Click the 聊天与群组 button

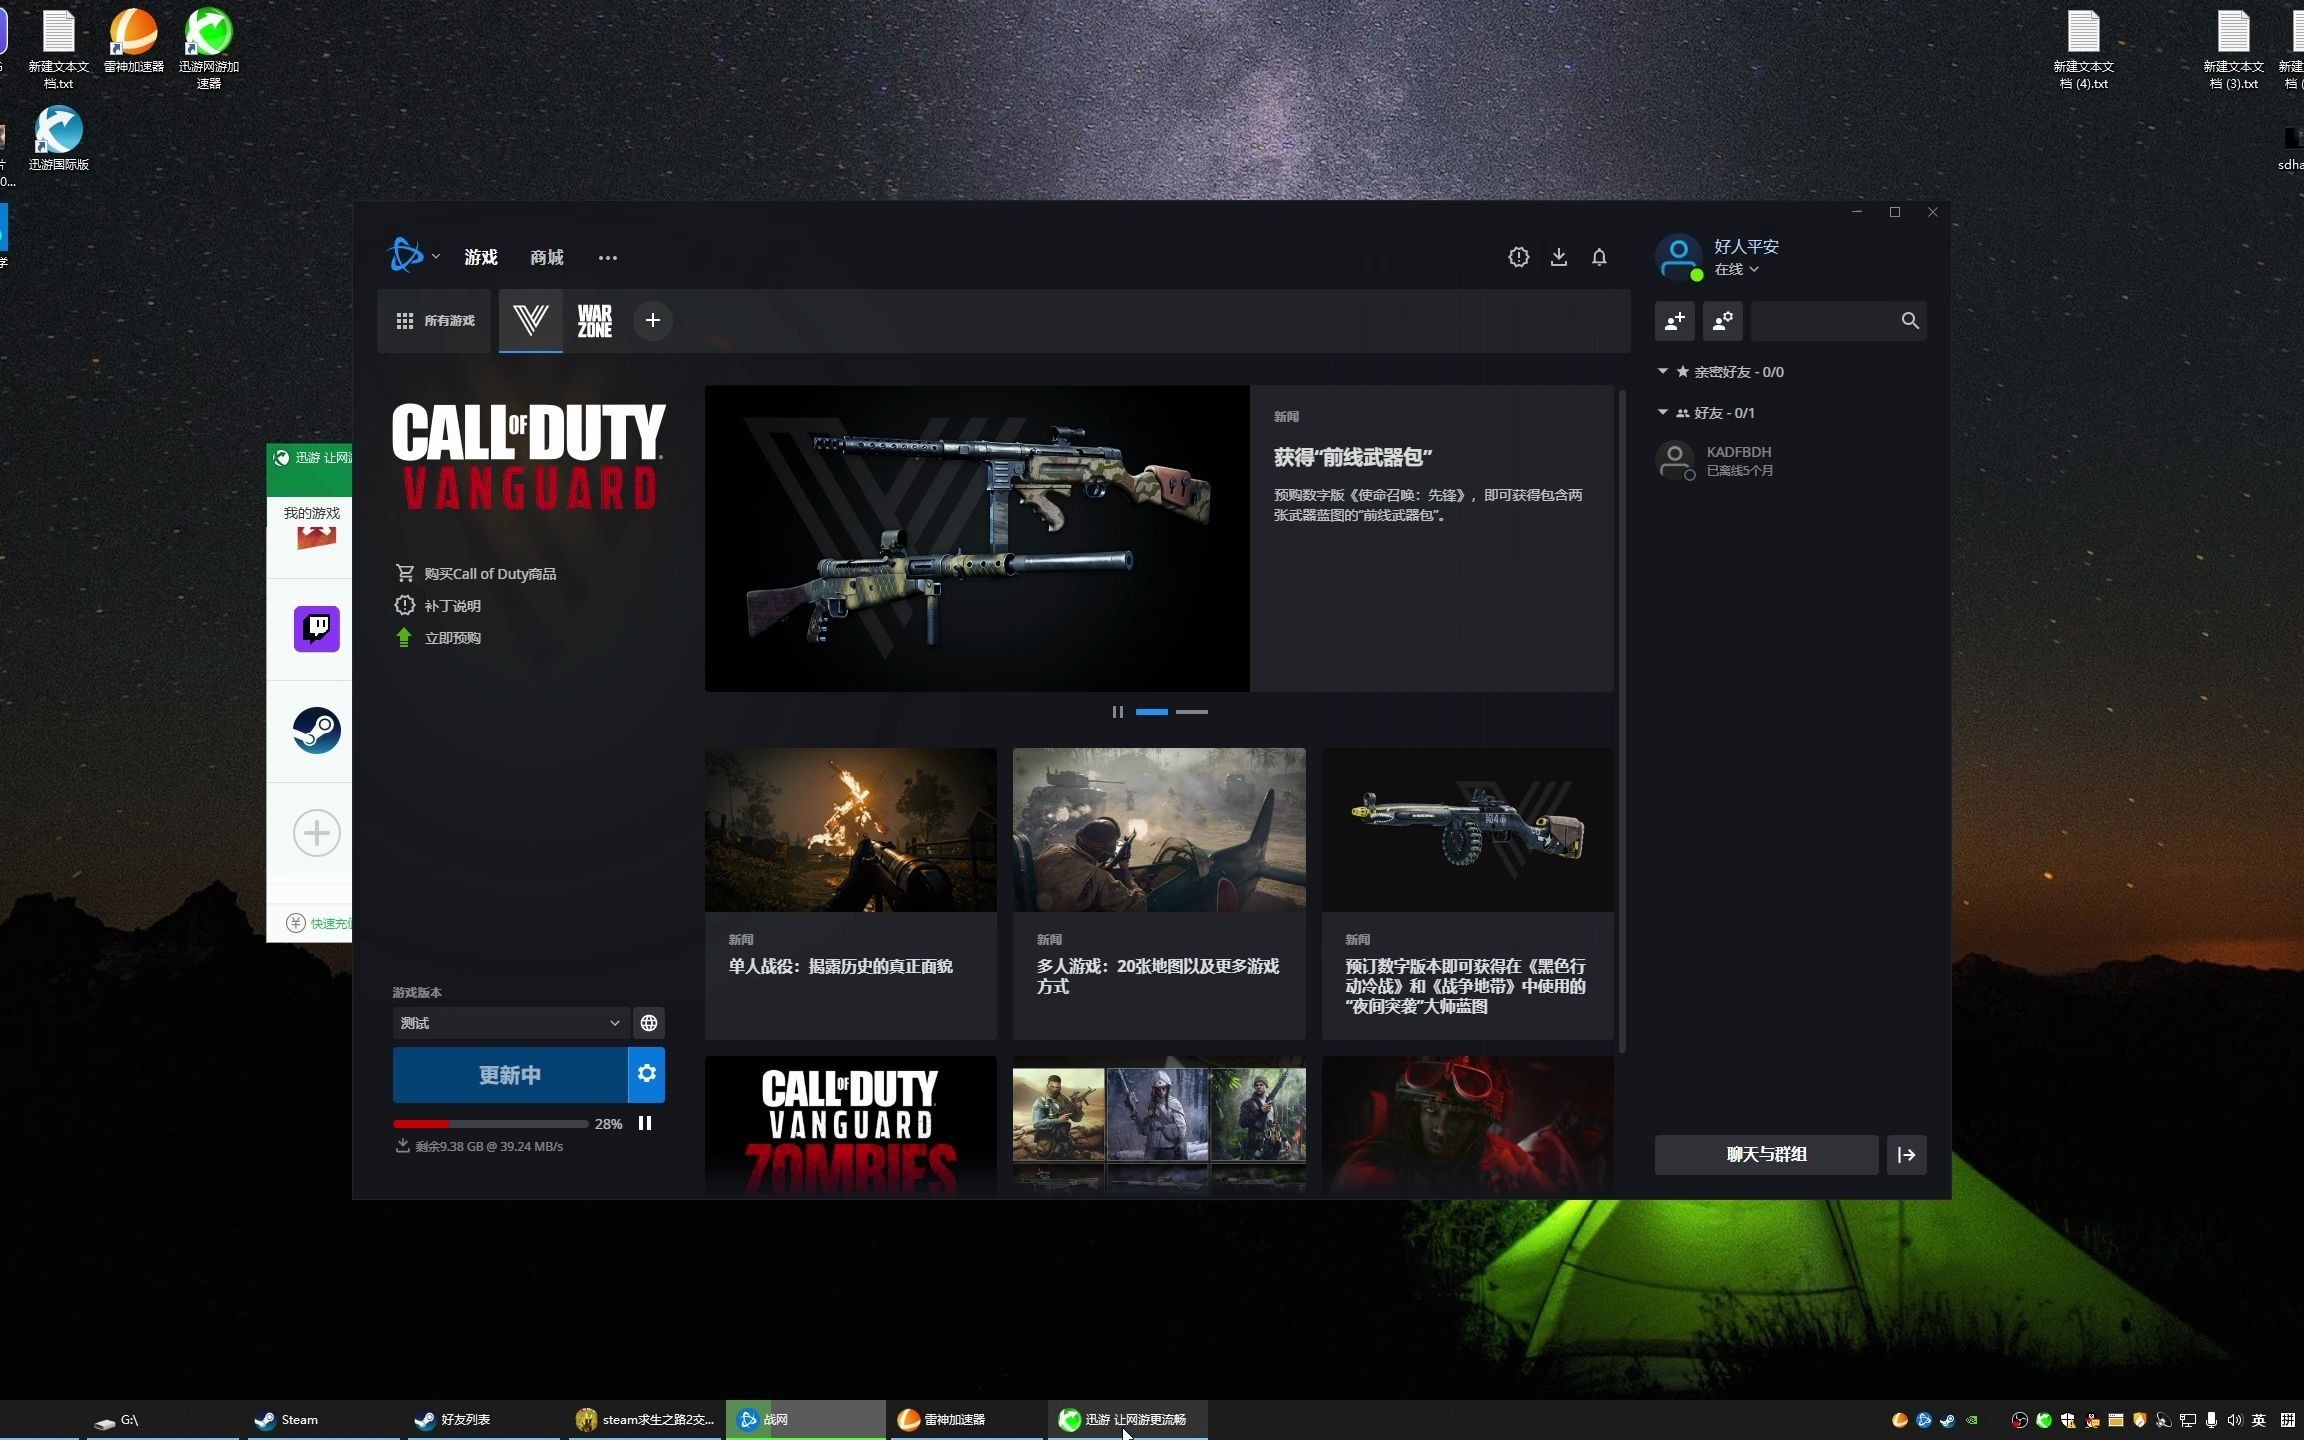pos(1765,1155)
